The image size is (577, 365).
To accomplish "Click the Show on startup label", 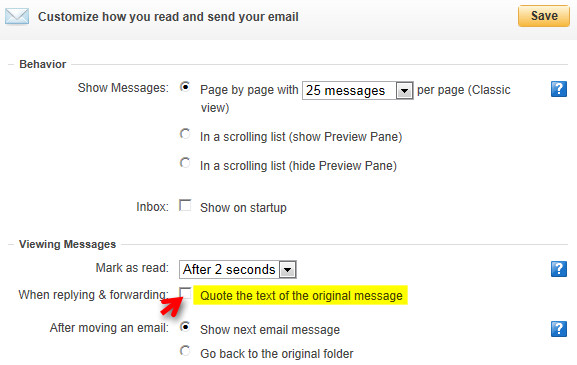I will click(243, 208).
